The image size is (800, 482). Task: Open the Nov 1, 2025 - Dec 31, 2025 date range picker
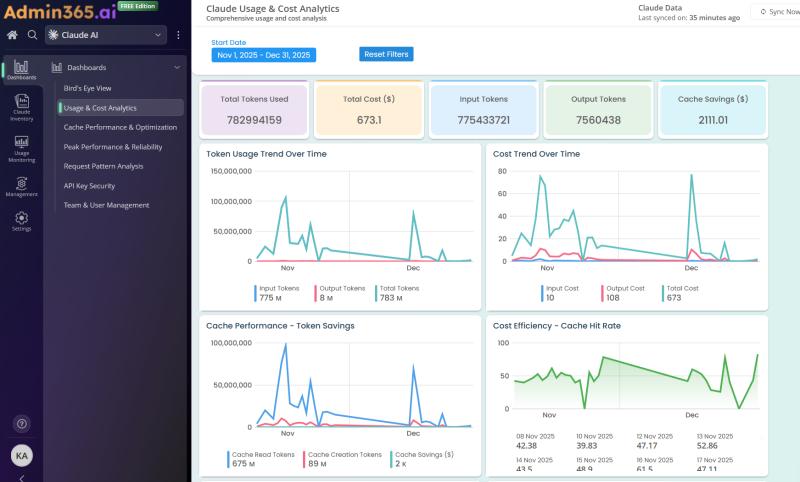click(x=264, y=55)
